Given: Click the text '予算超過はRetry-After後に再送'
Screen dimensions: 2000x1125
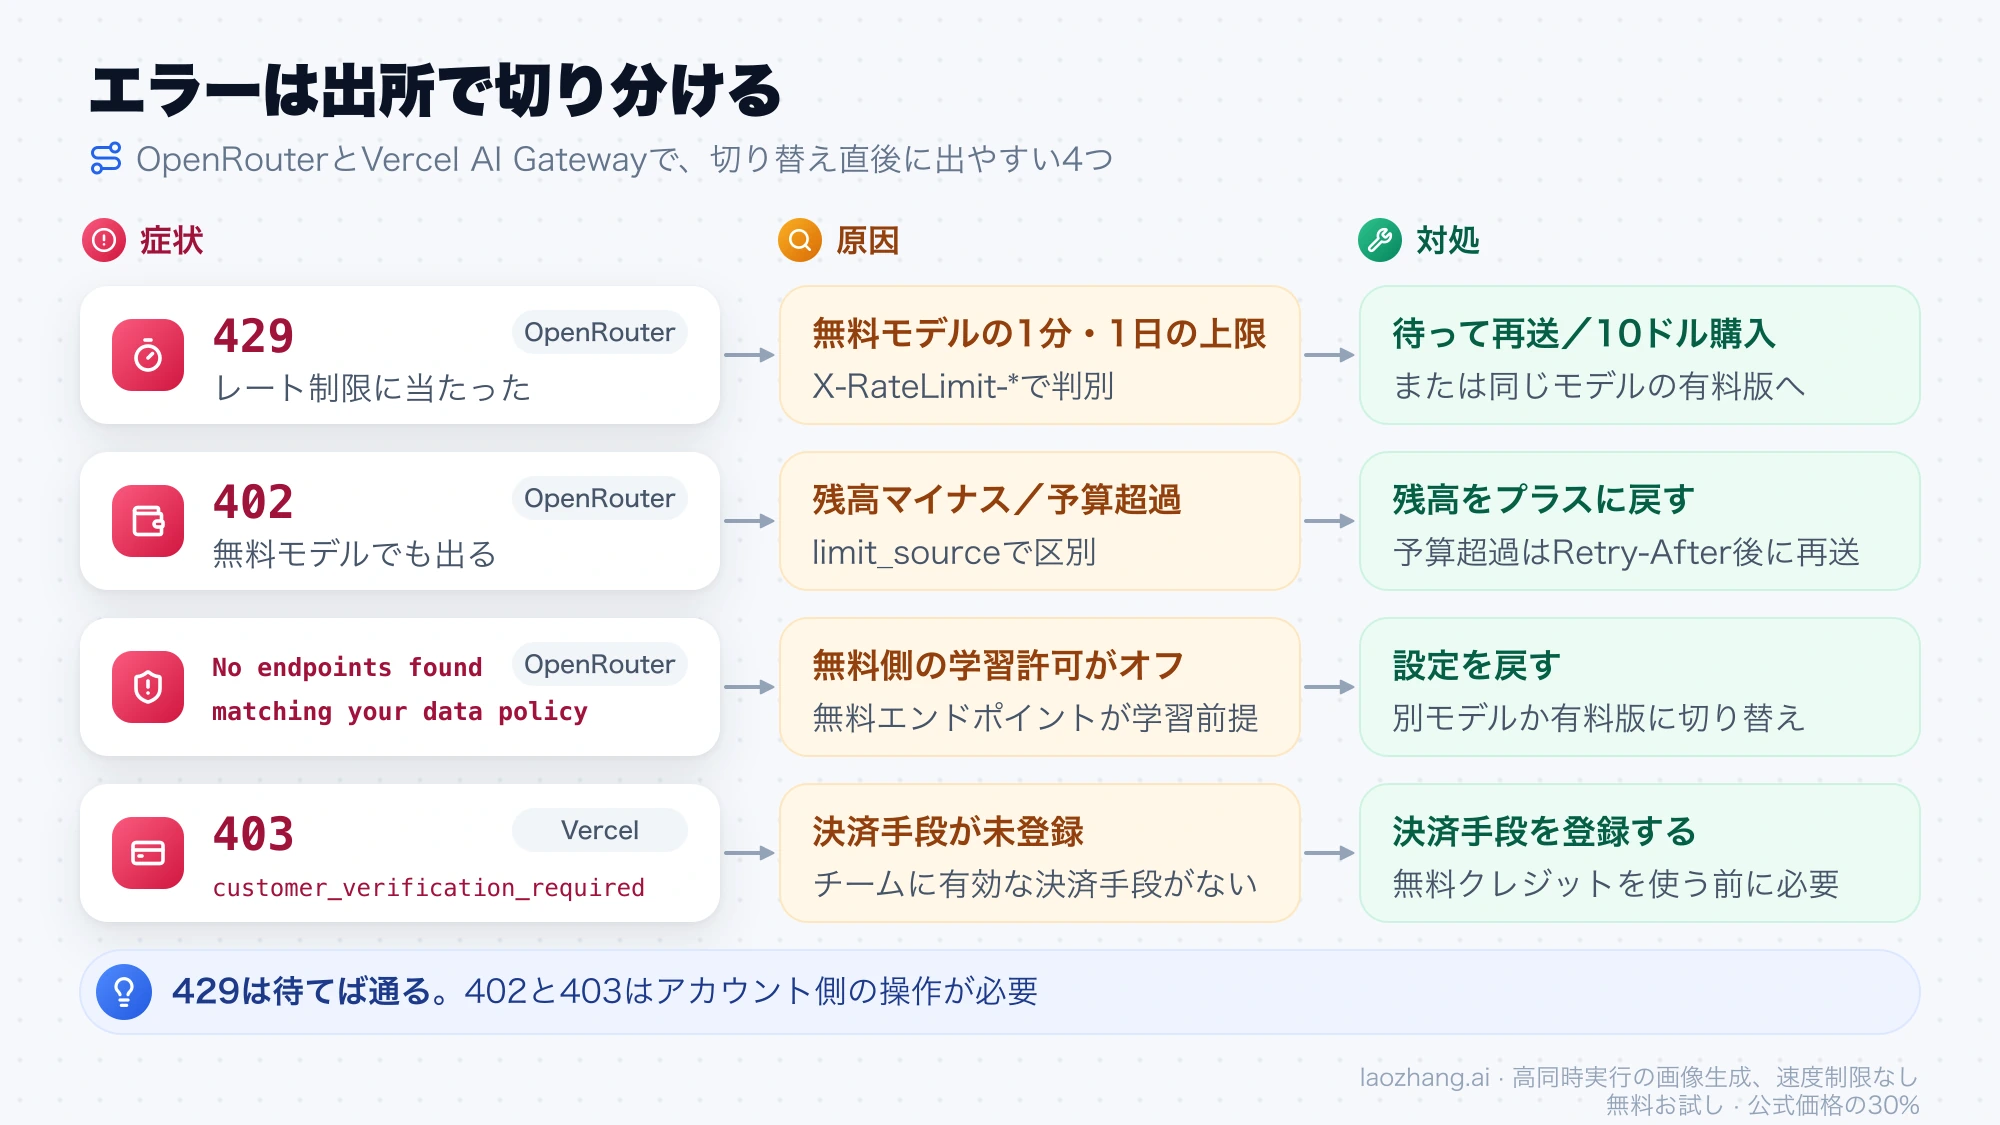Looking at the screenshot, I should [1626, 552].
